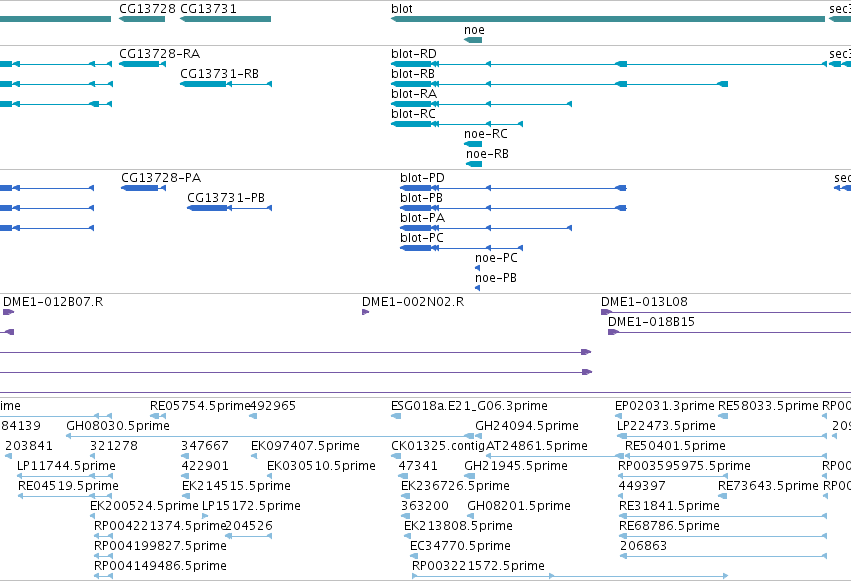The width and height of the screenshot is (851, 581).
Task: Select EK214515.5prime EST label
Action: click(x=236, y=487)
